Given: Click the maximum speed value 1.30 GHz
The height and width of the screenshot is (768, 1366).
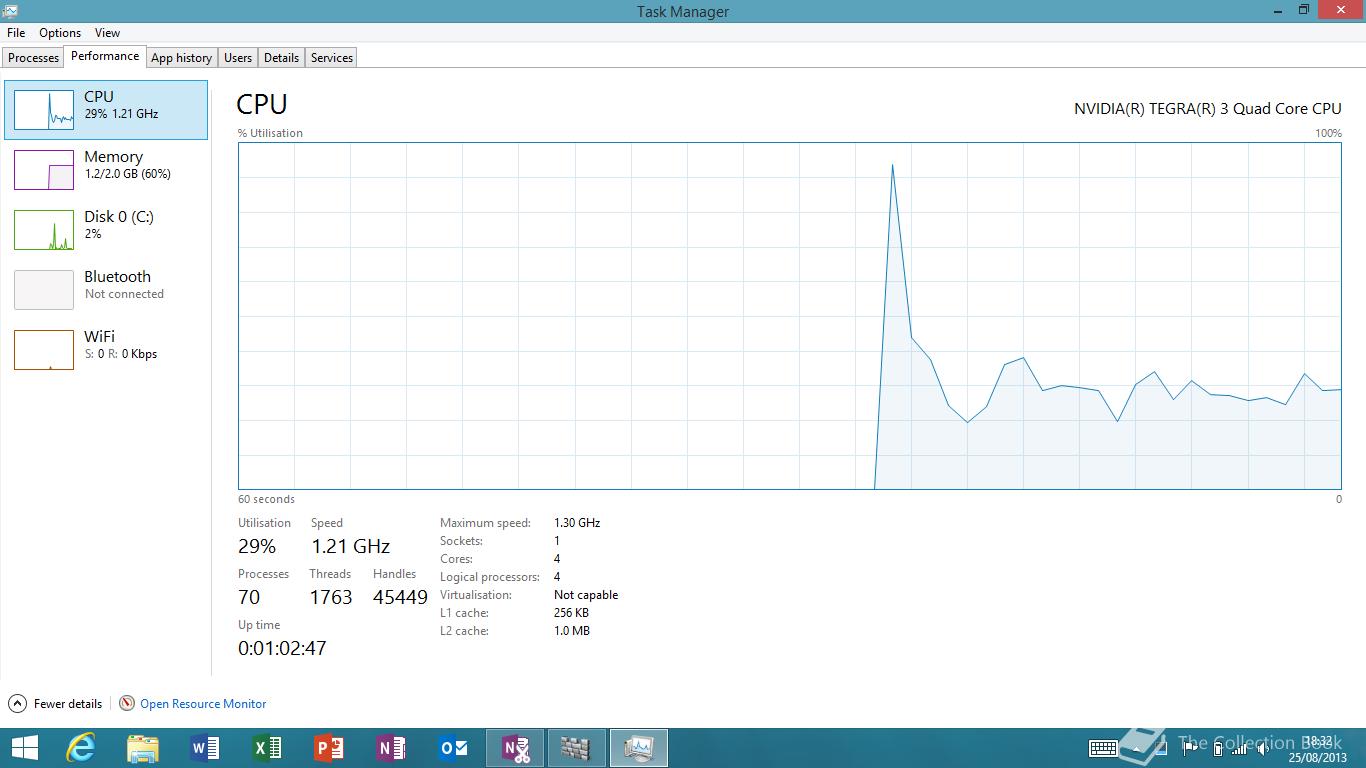Looking at the screenshot, I should (x=577, y=523).
